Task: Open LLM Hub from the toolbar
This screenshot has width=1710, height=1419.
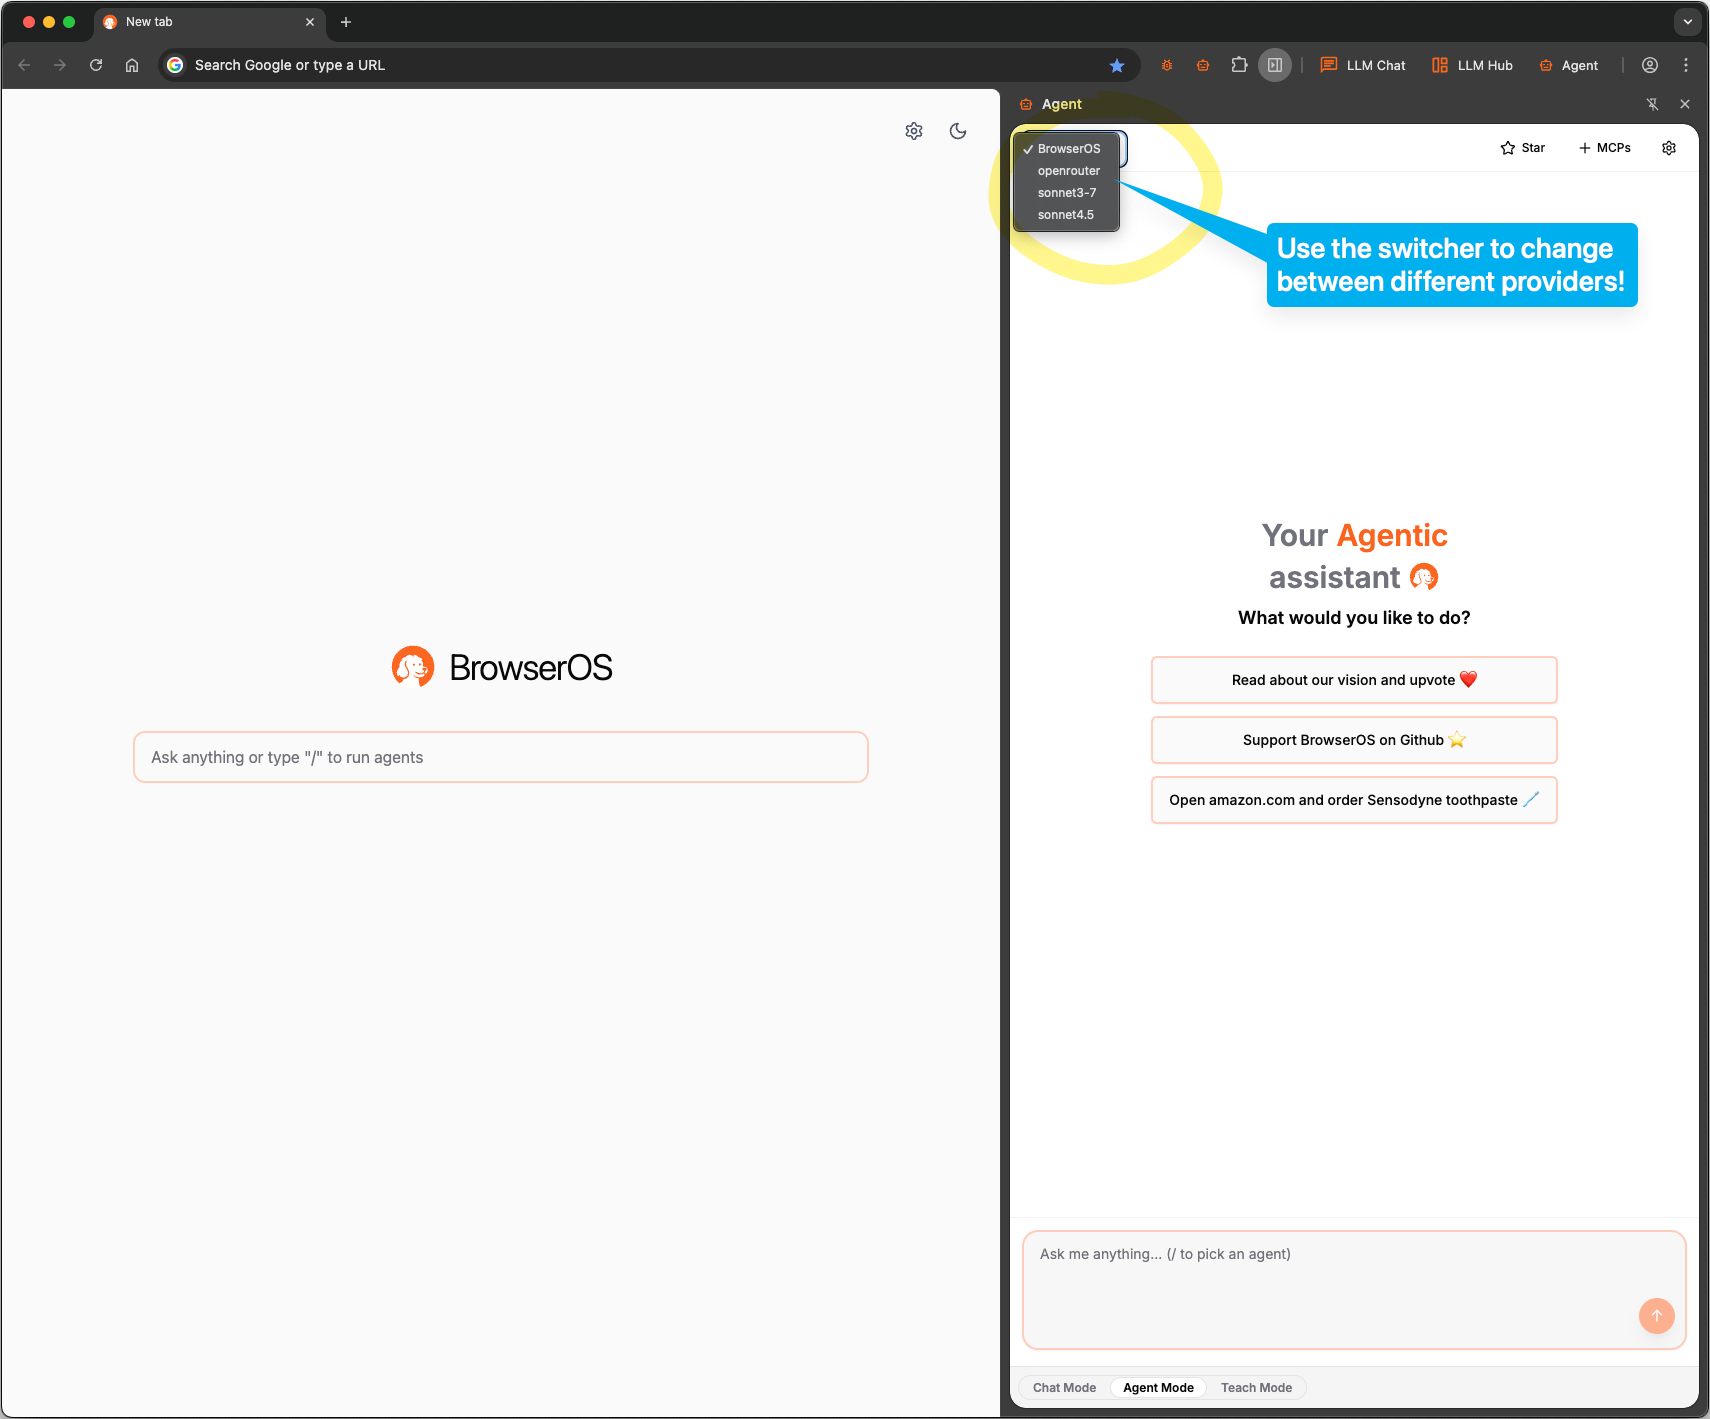Action: pyautogui.click(x=1472, y=65)
